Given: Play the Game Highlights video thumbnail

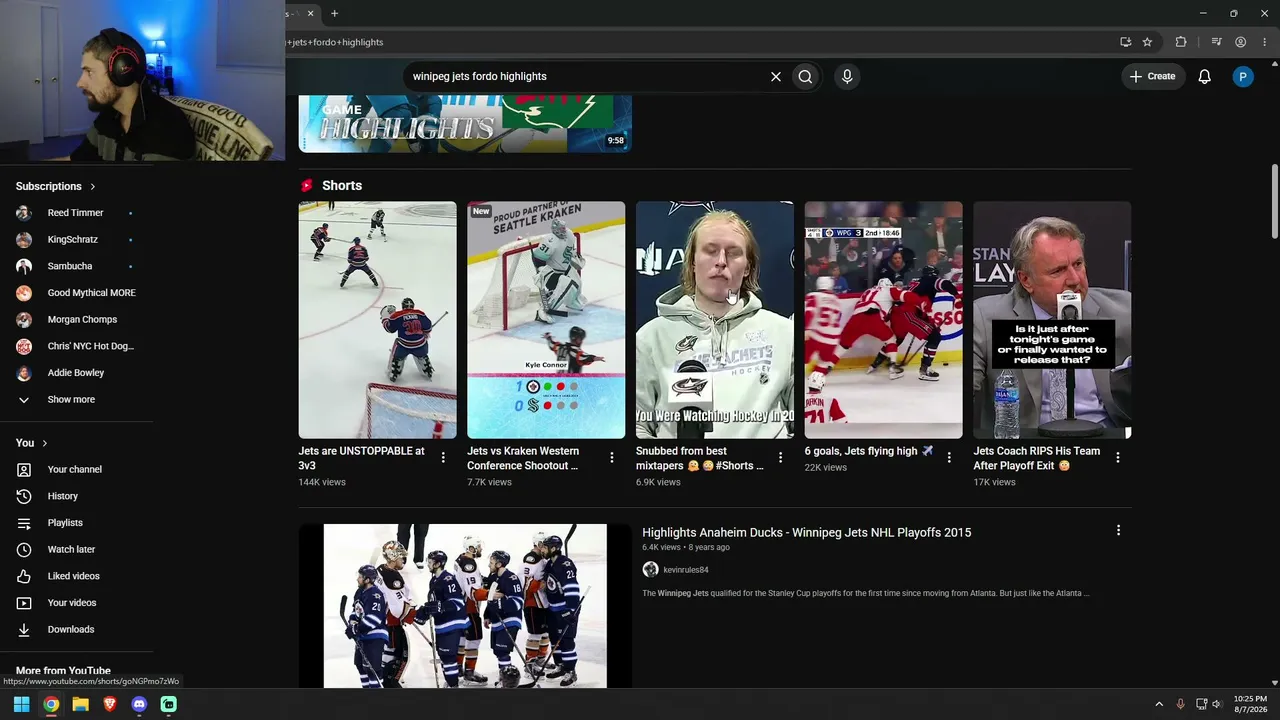Looking at the screenshot, I should [x=465, y=124].
